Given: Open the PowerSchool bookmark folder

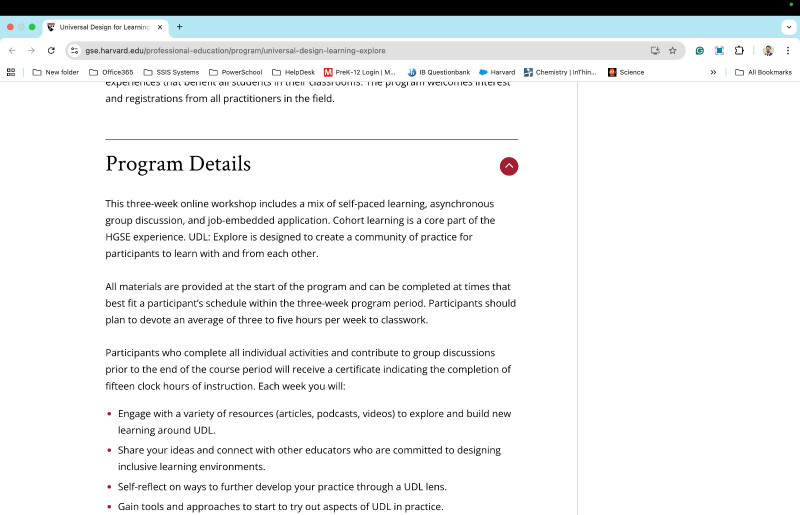Looking at the screenshot, I should coord(235,72).
